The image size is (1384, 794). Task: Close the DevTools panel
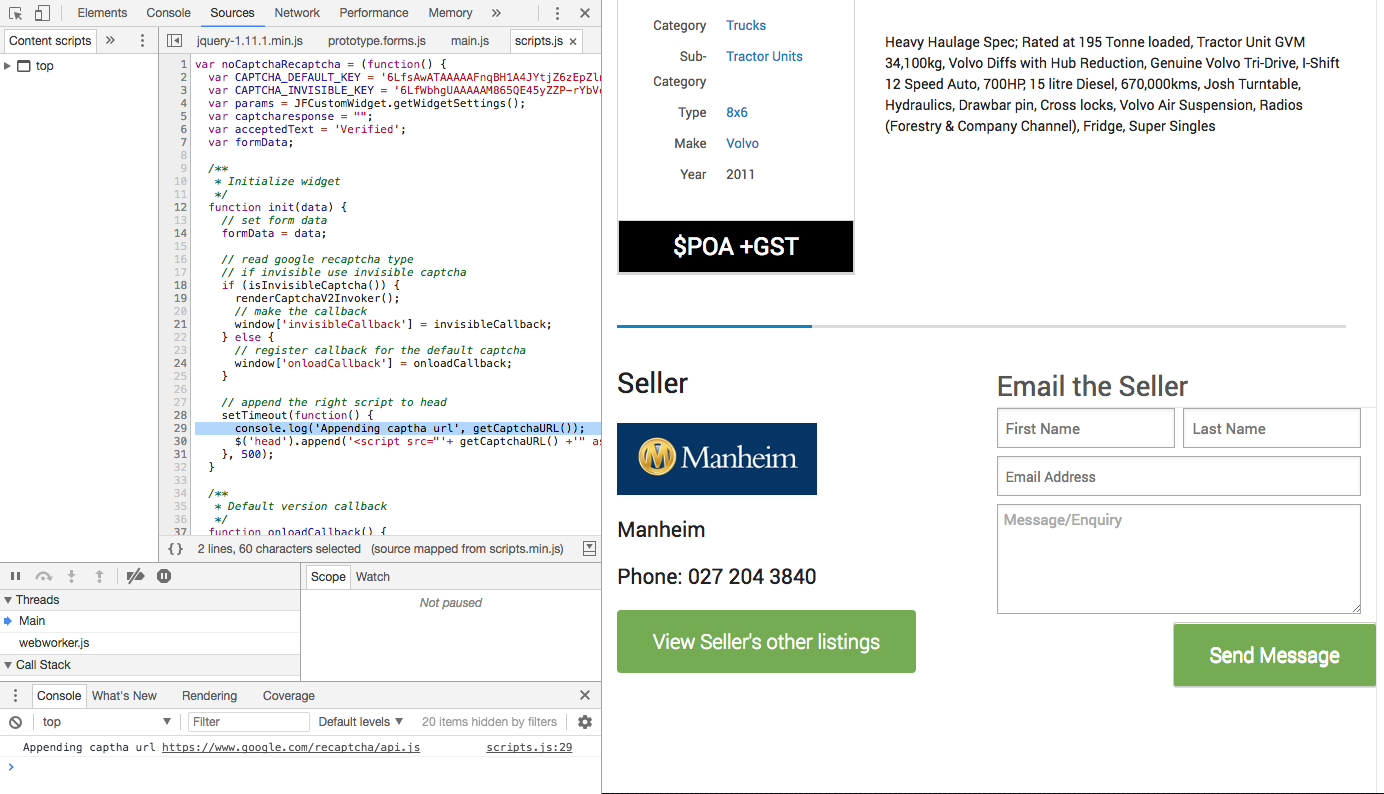point(585,13)
